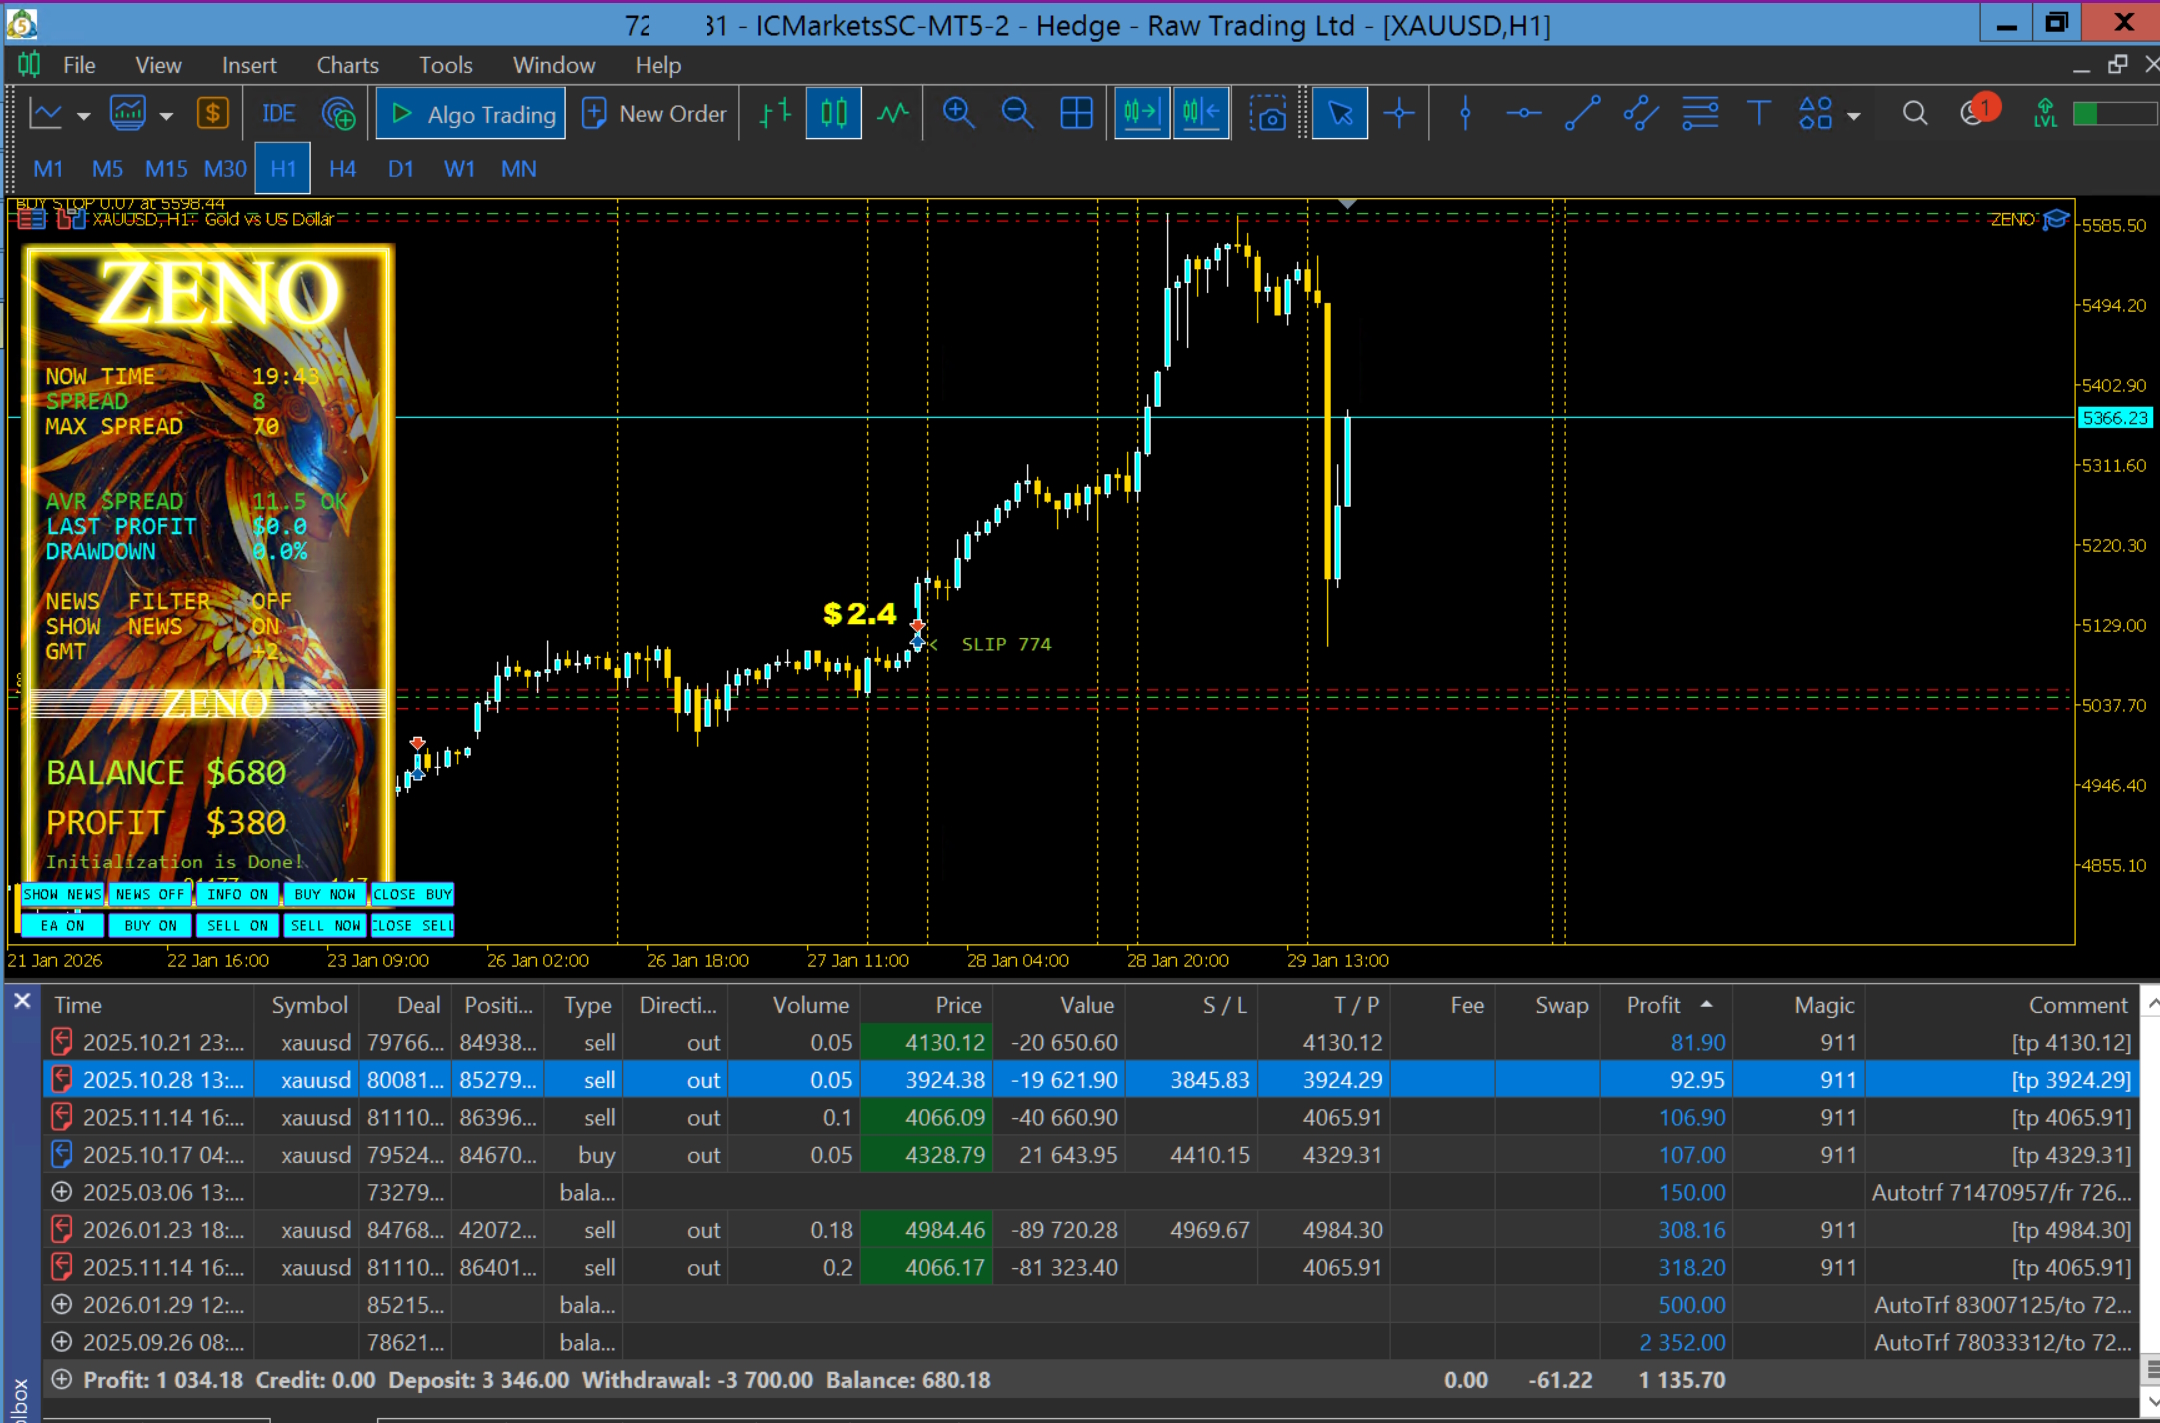
Task: Open the IDE MetaEditor
Action: [x=278, y=113]
